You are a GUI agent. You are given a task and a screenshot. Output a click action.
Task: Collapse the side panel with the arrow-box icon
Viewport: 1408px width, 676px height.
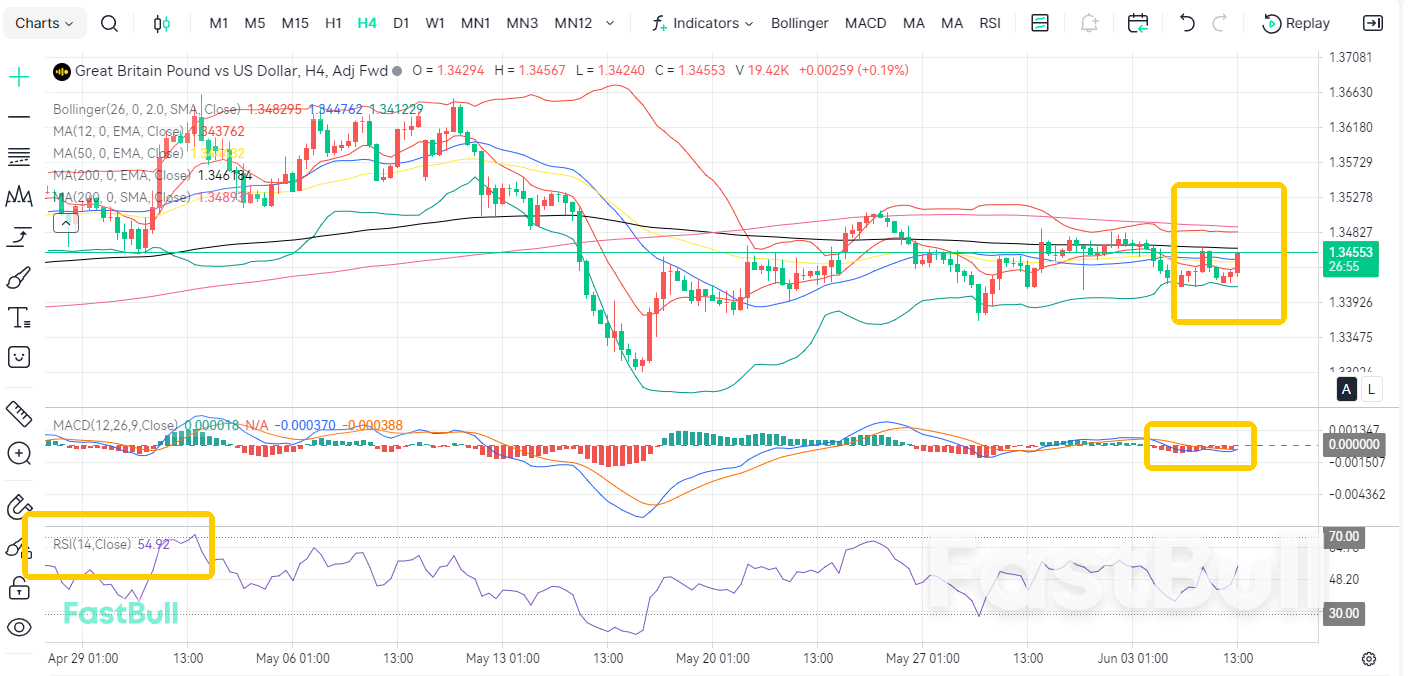tap(1374, 23)
